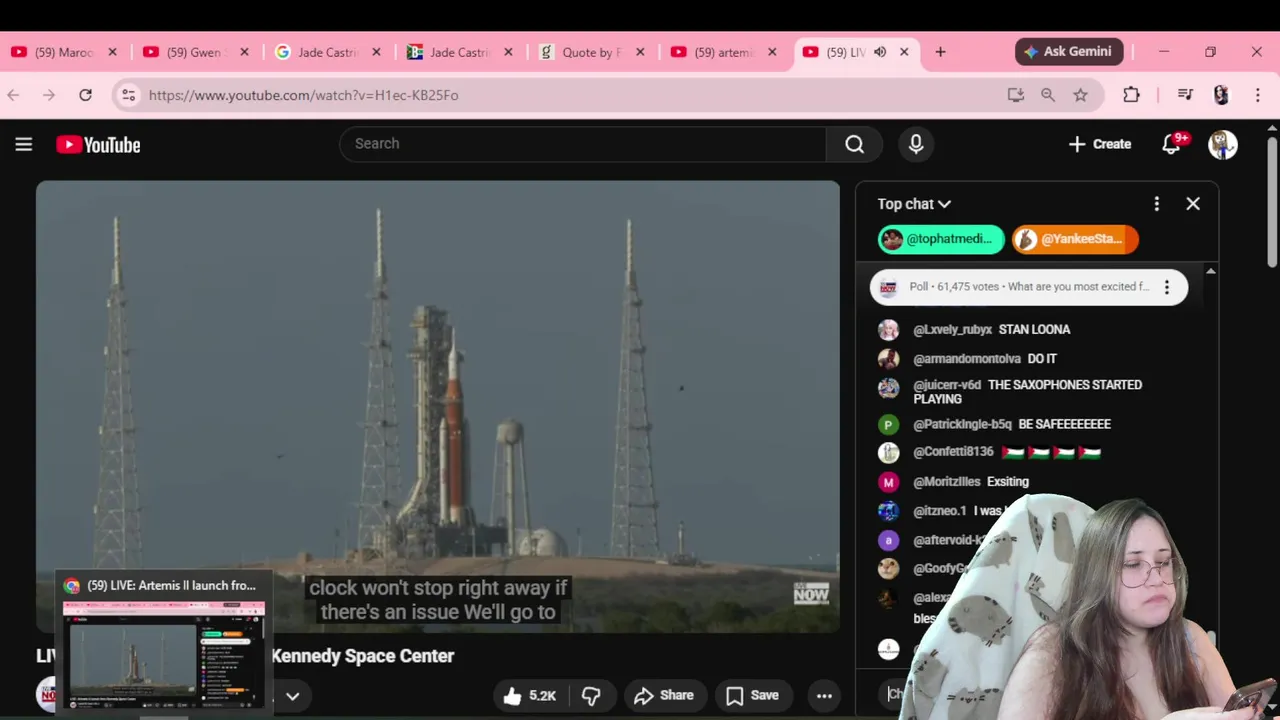Click the Artemis II tab preview thumbnail

coord(164,654)
